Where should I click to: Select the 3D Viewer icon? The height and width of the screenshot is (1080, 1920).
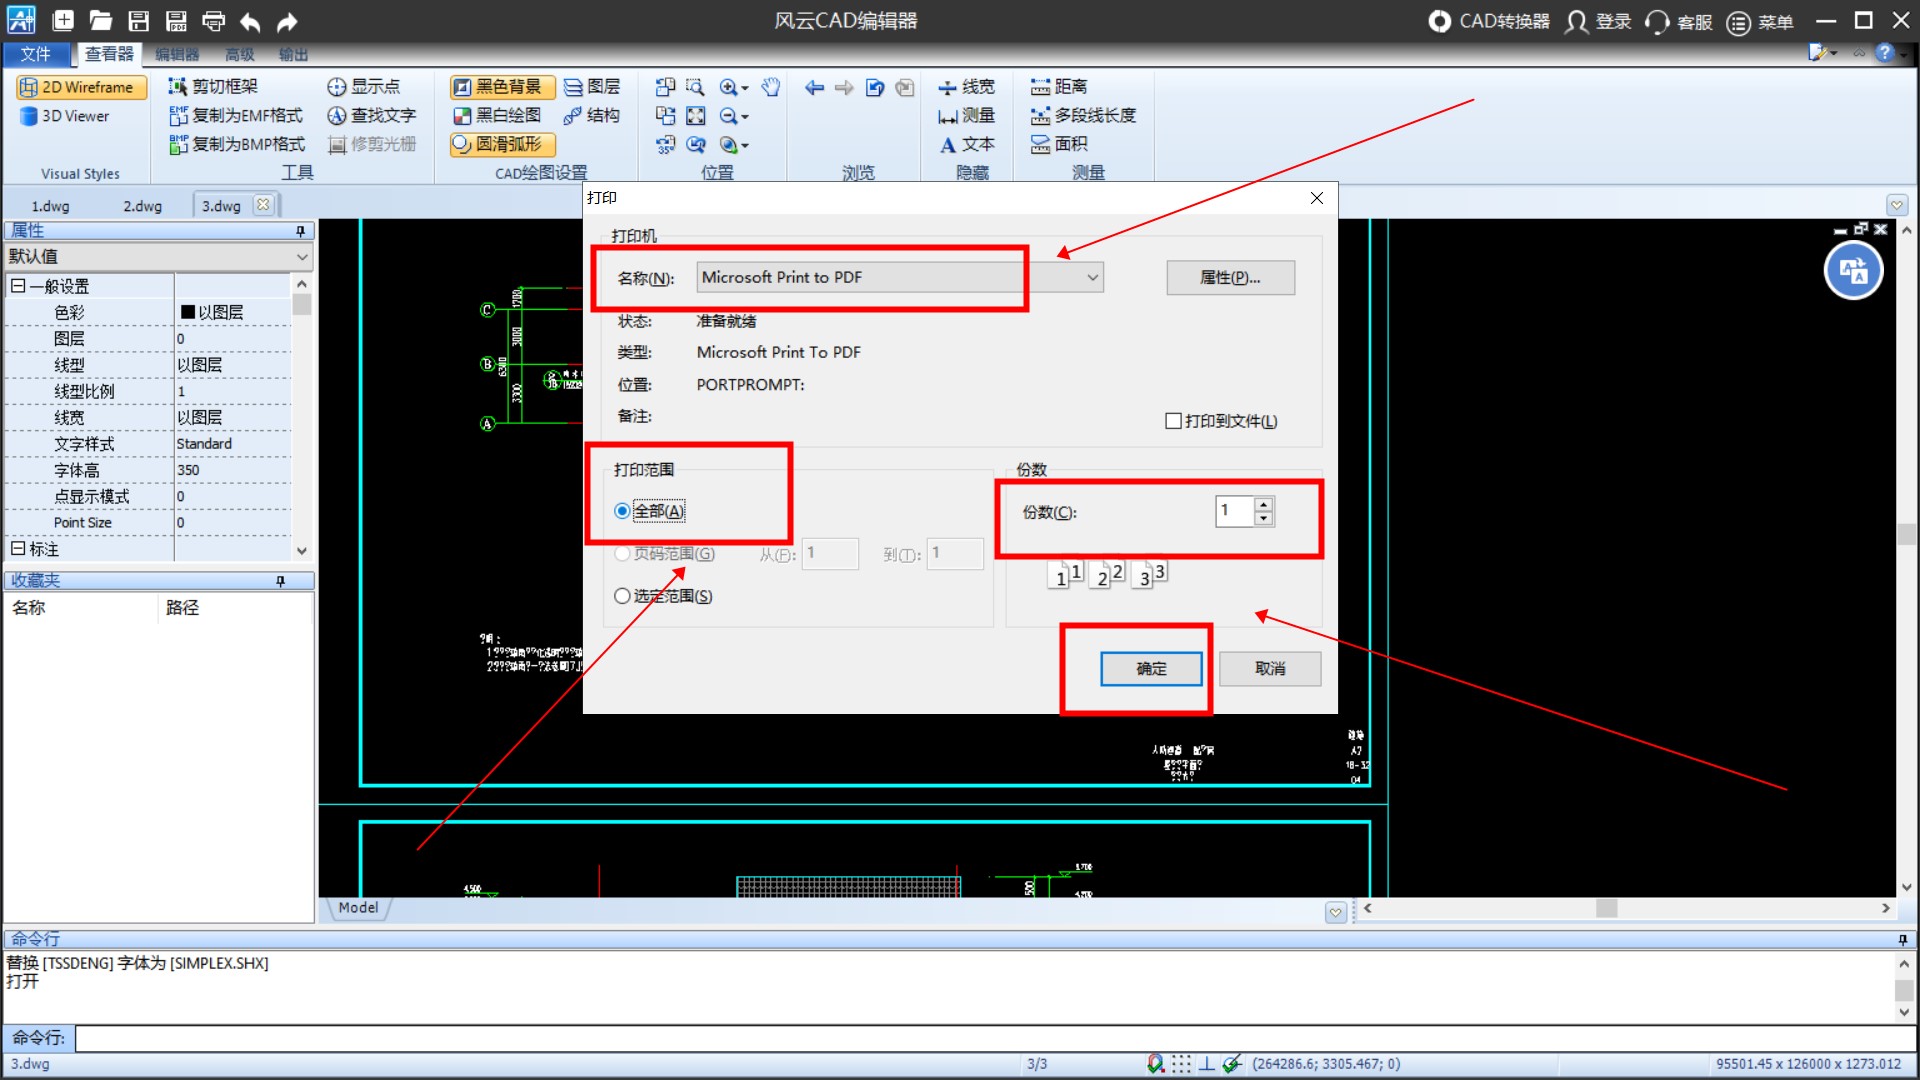(30, 117)
